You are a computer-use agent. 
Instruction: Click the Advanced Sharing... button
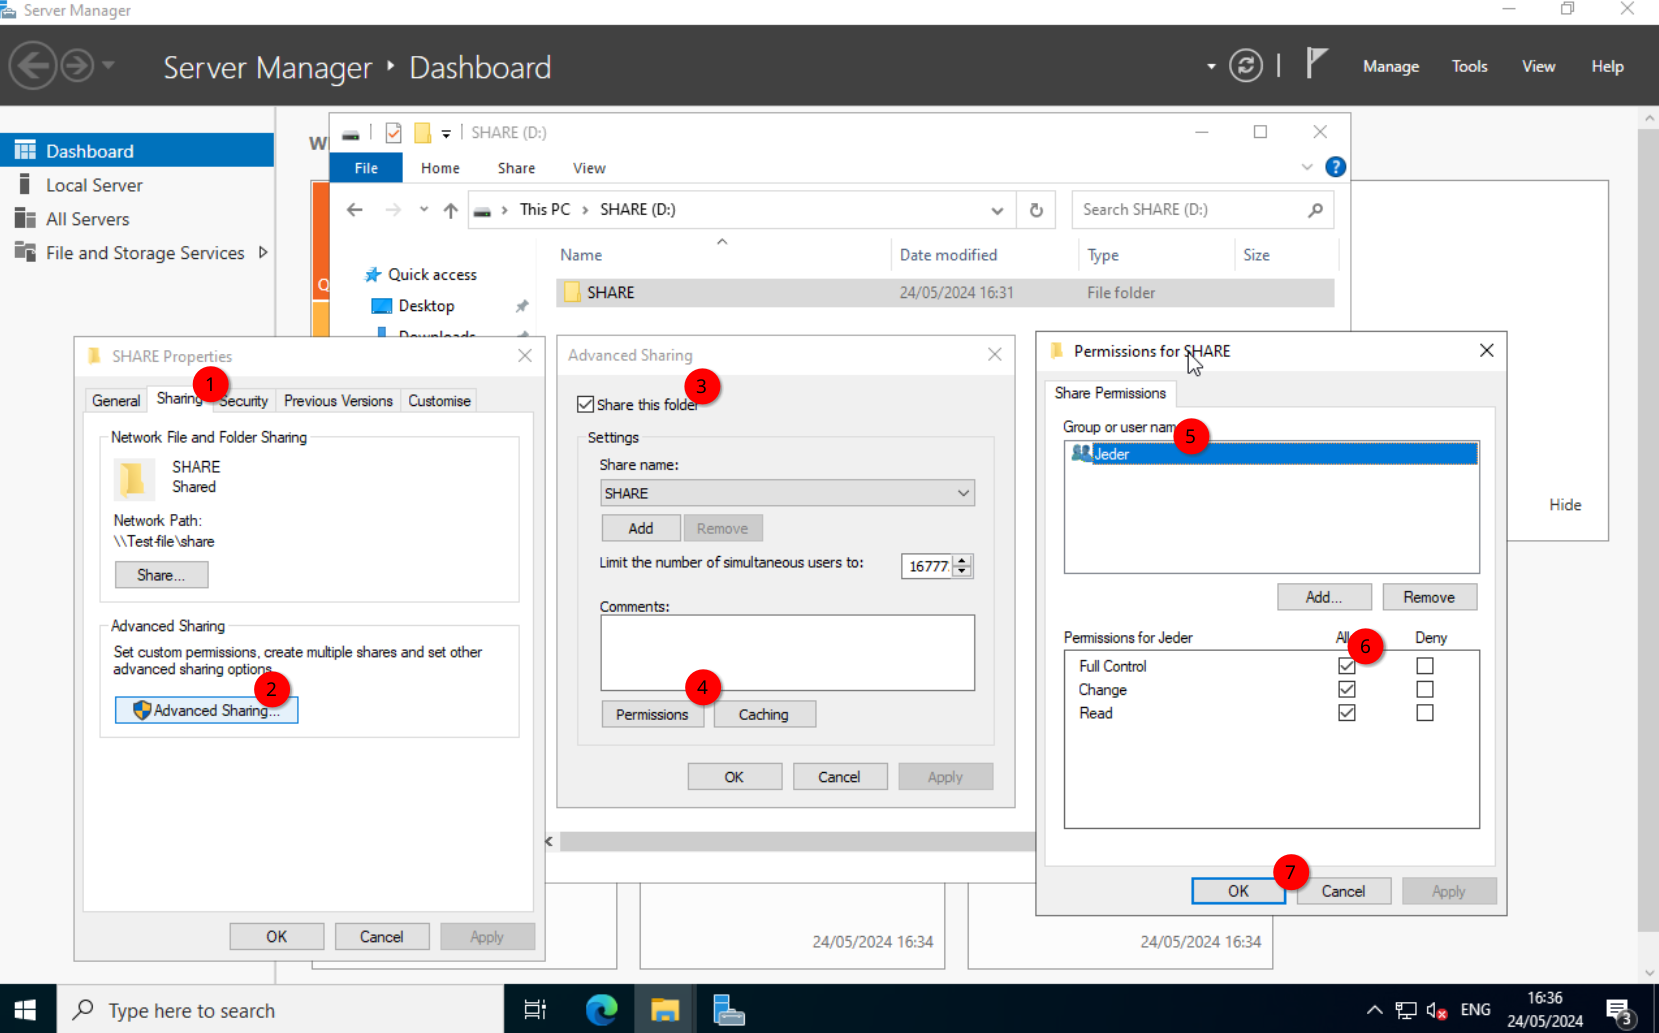pos(206,710)
